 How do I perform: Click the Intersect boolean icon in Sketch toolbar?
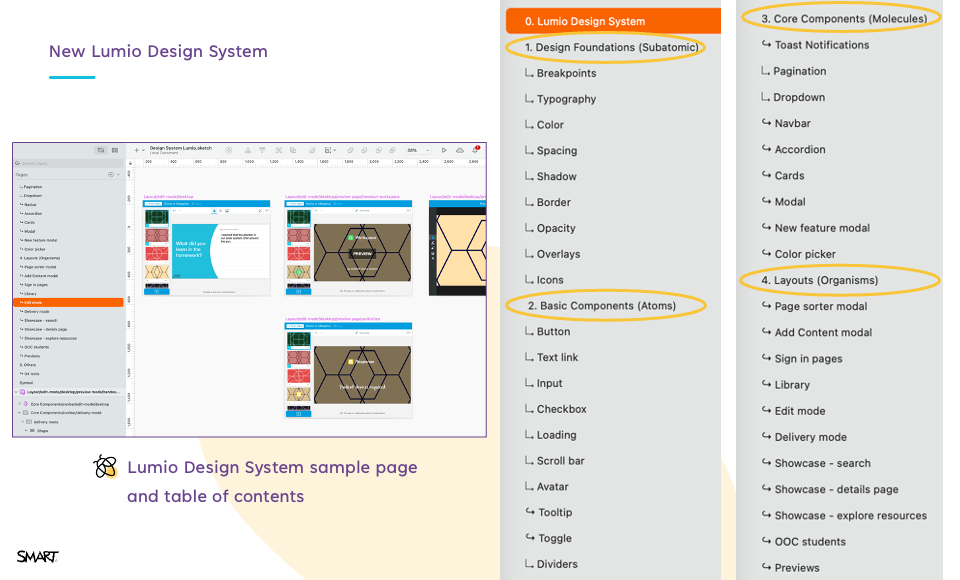point(378,150)
